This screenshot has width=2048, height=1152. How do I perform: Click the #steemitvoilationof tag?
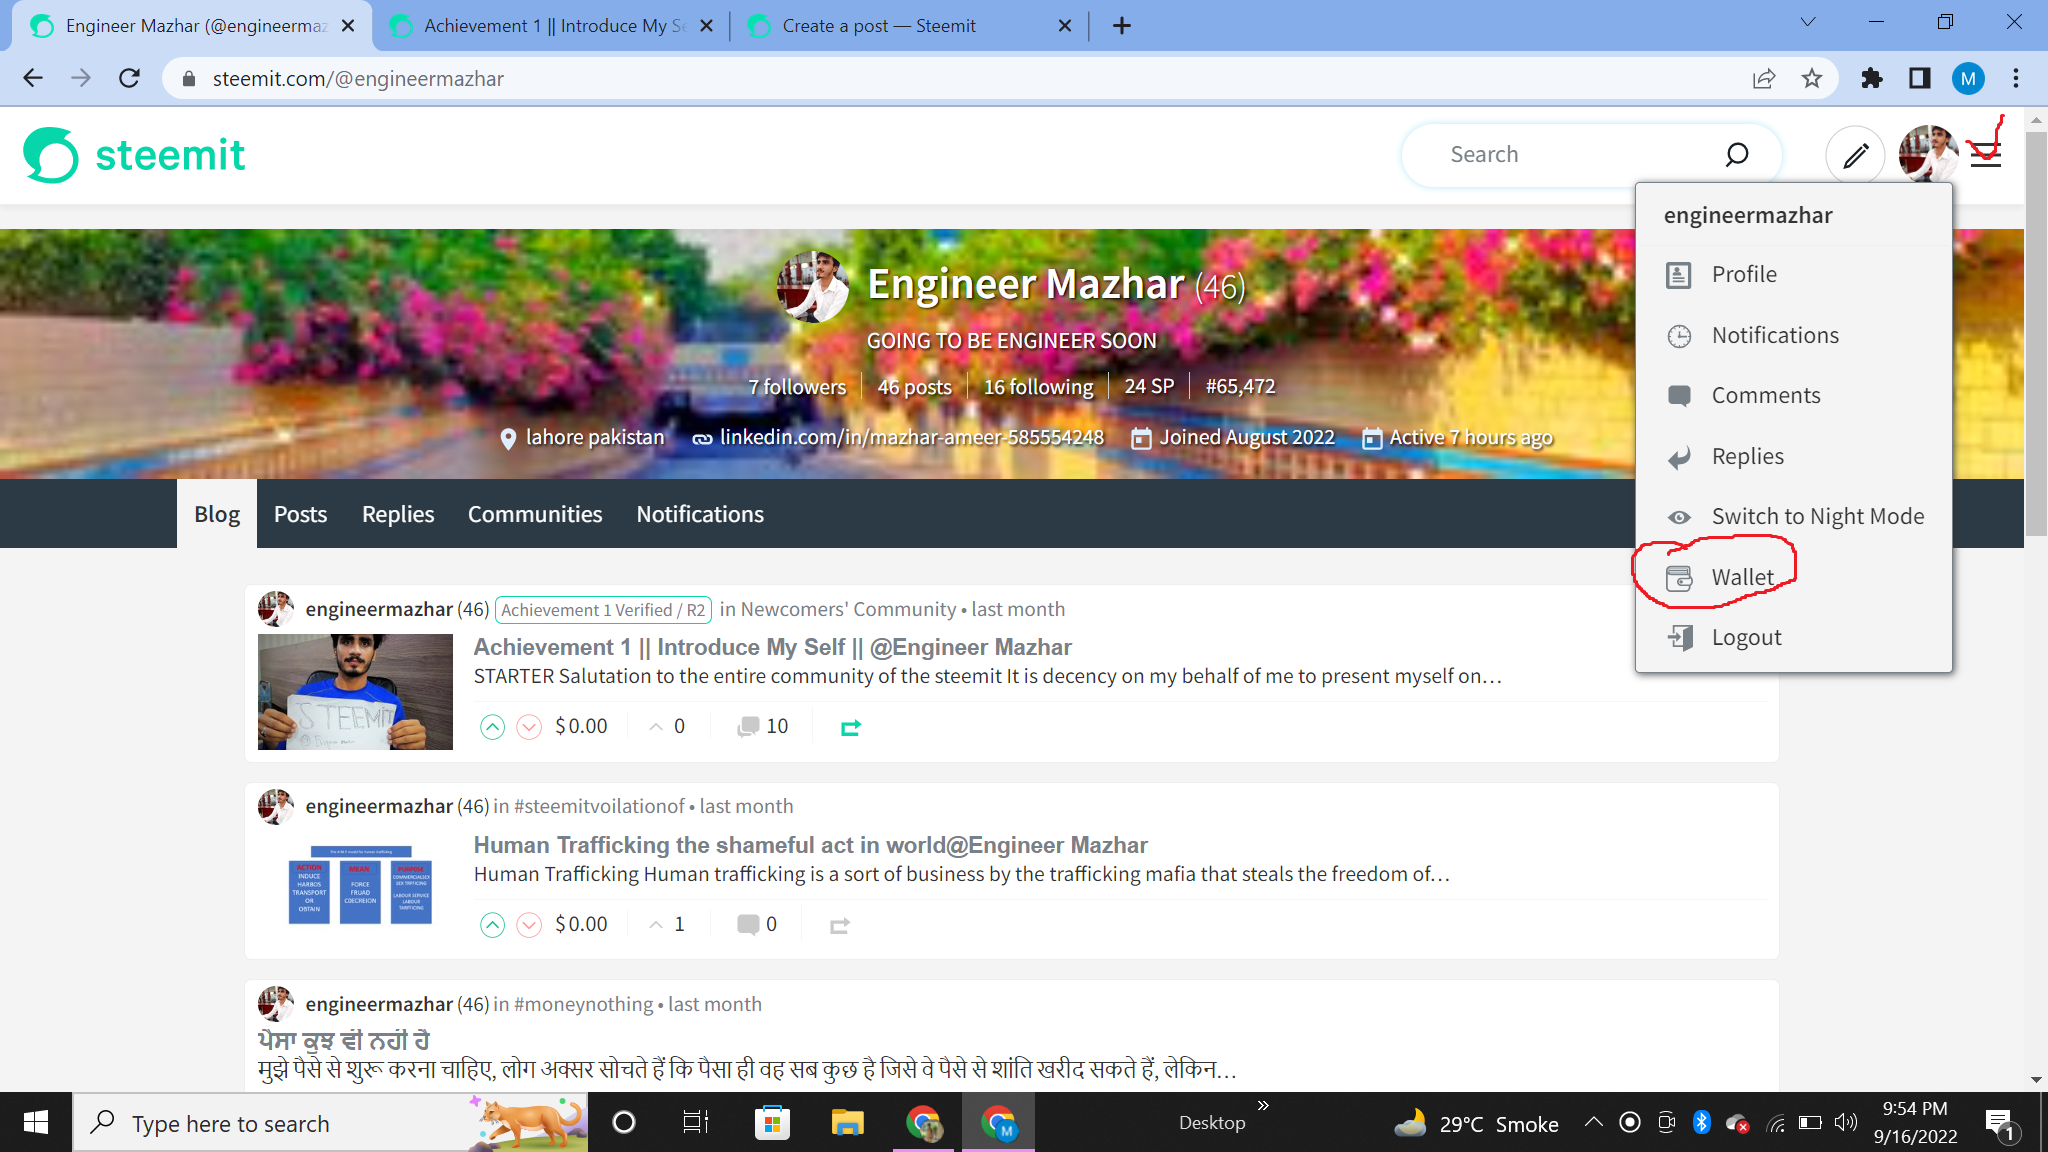pos(599,806)
